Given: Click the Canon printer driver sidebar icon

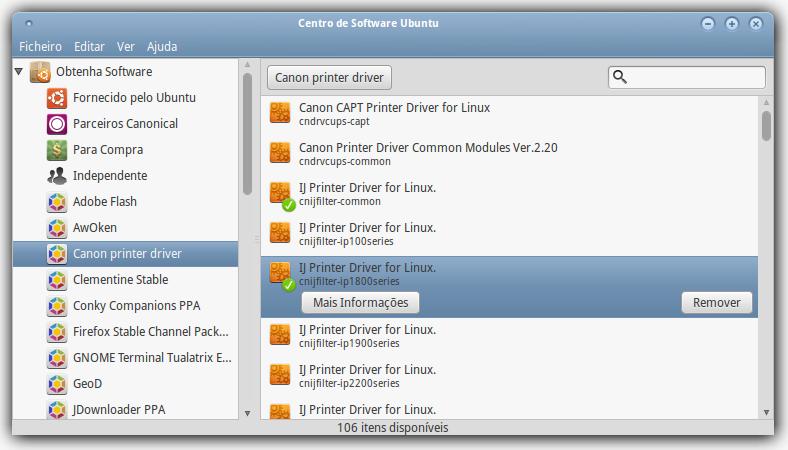Looking at the screenshot, I should coord(57,254).
